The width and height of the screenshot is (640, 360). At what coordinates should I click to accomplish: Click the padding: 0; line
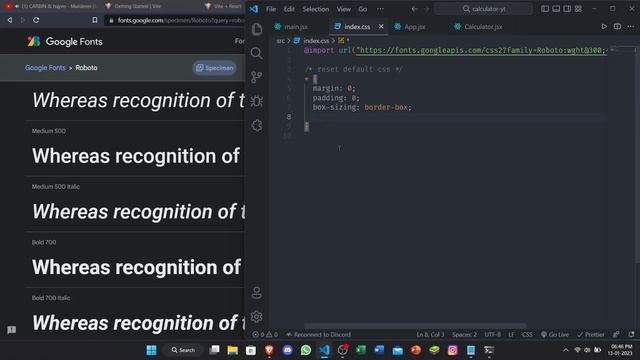[336, 98]
